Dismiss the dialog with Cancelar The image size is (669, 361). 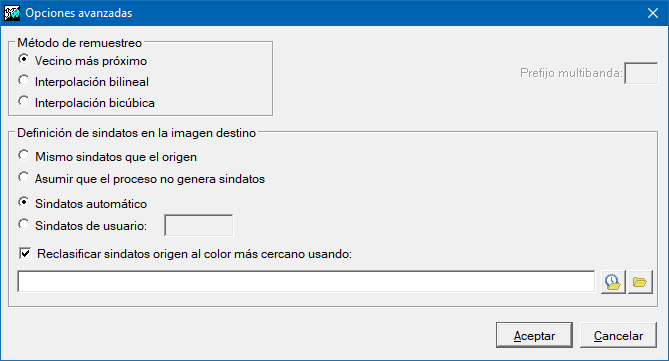(x=618, y=335)
